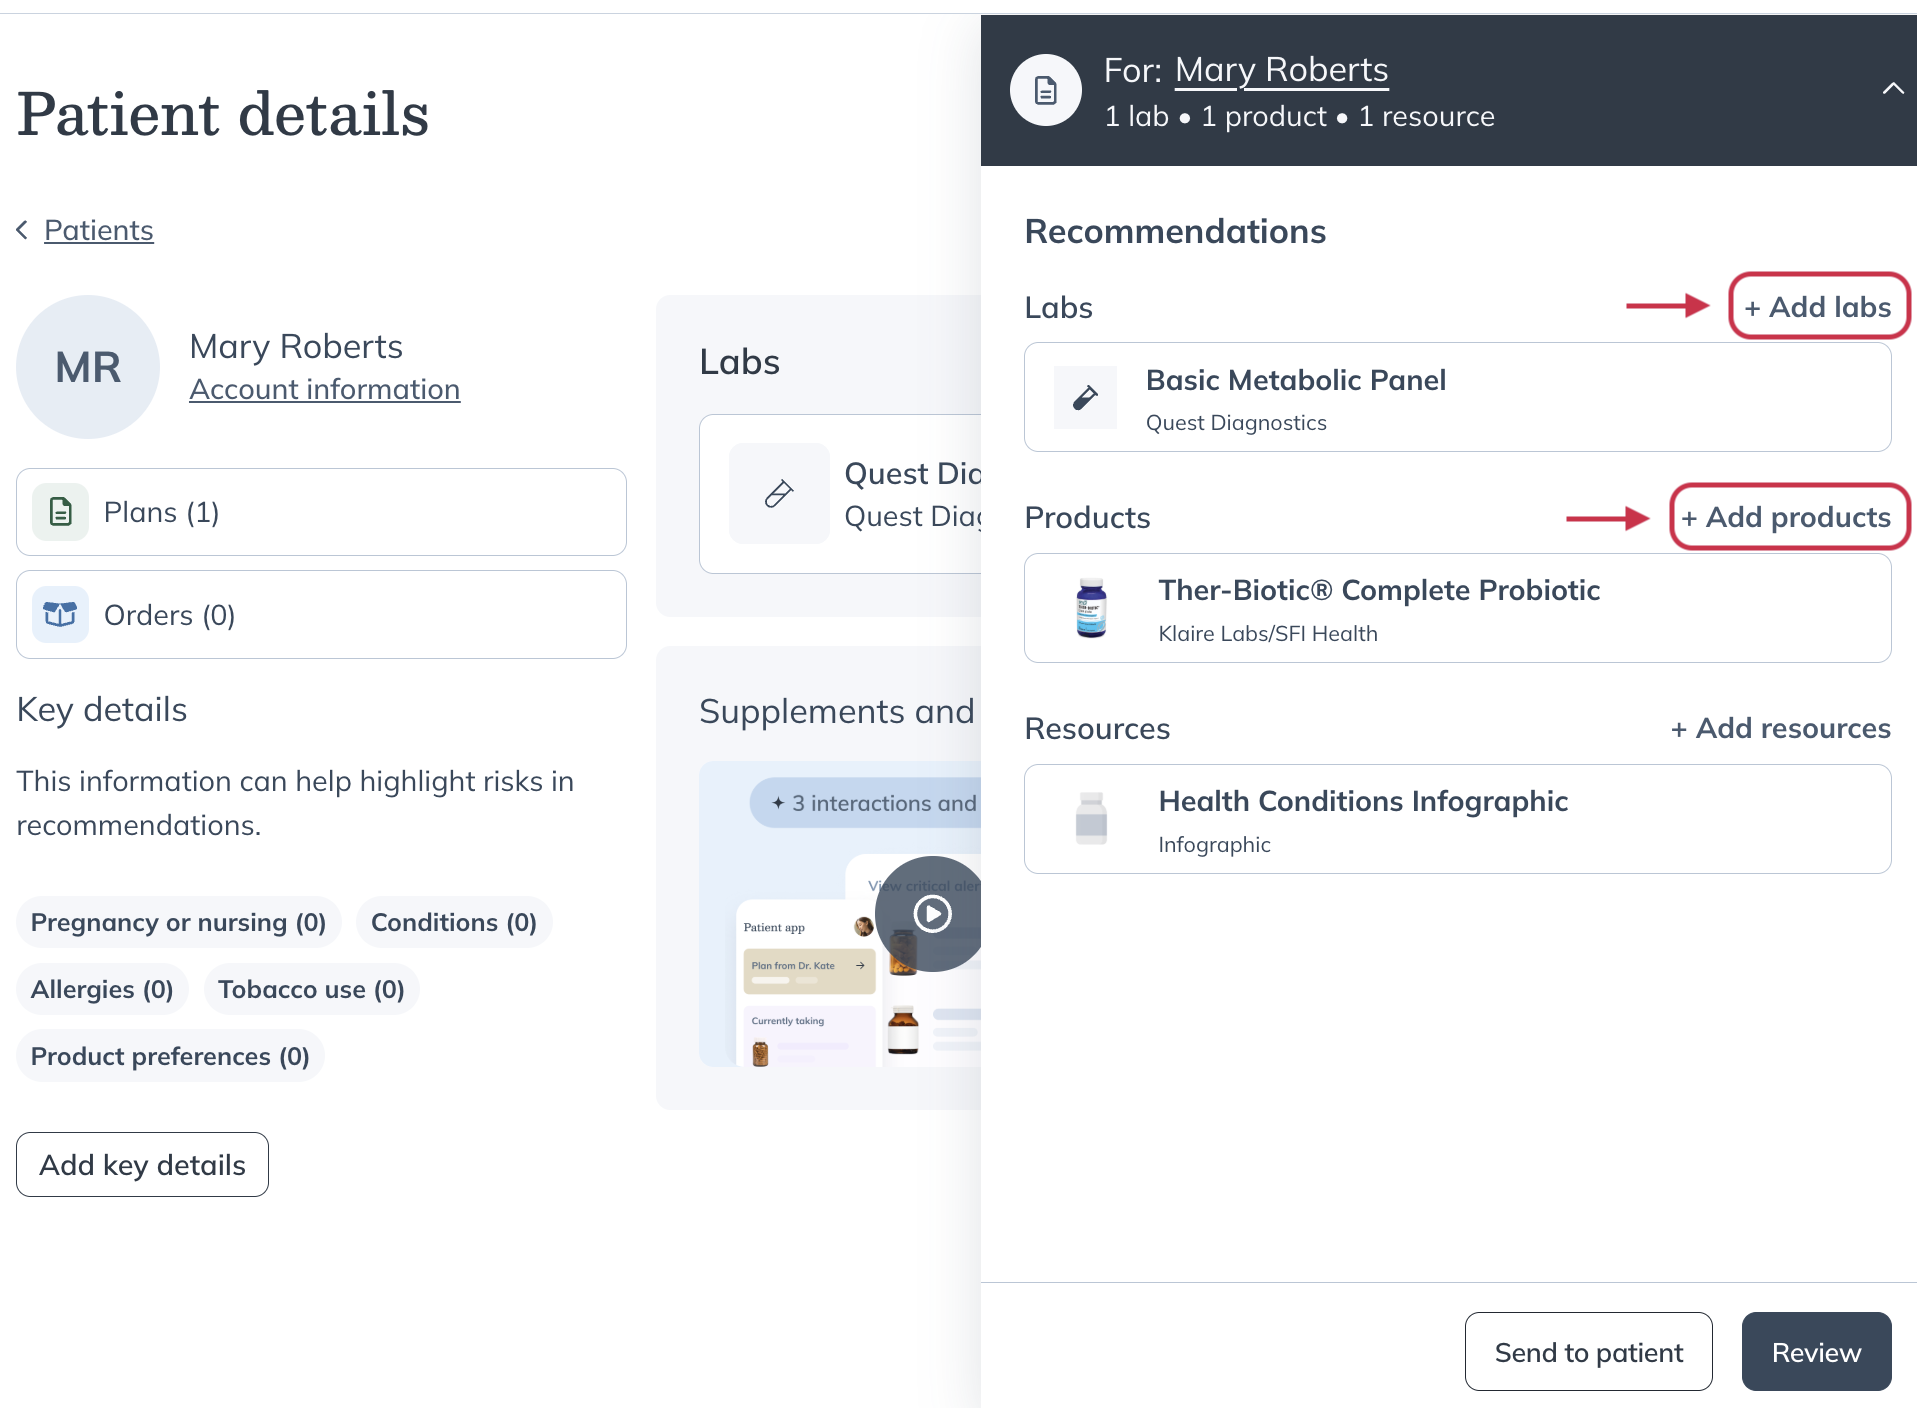The width and height of the screenshot is (1917, 1408).
Task: Click the MR patient avatar
Action: tap(87, 366)
